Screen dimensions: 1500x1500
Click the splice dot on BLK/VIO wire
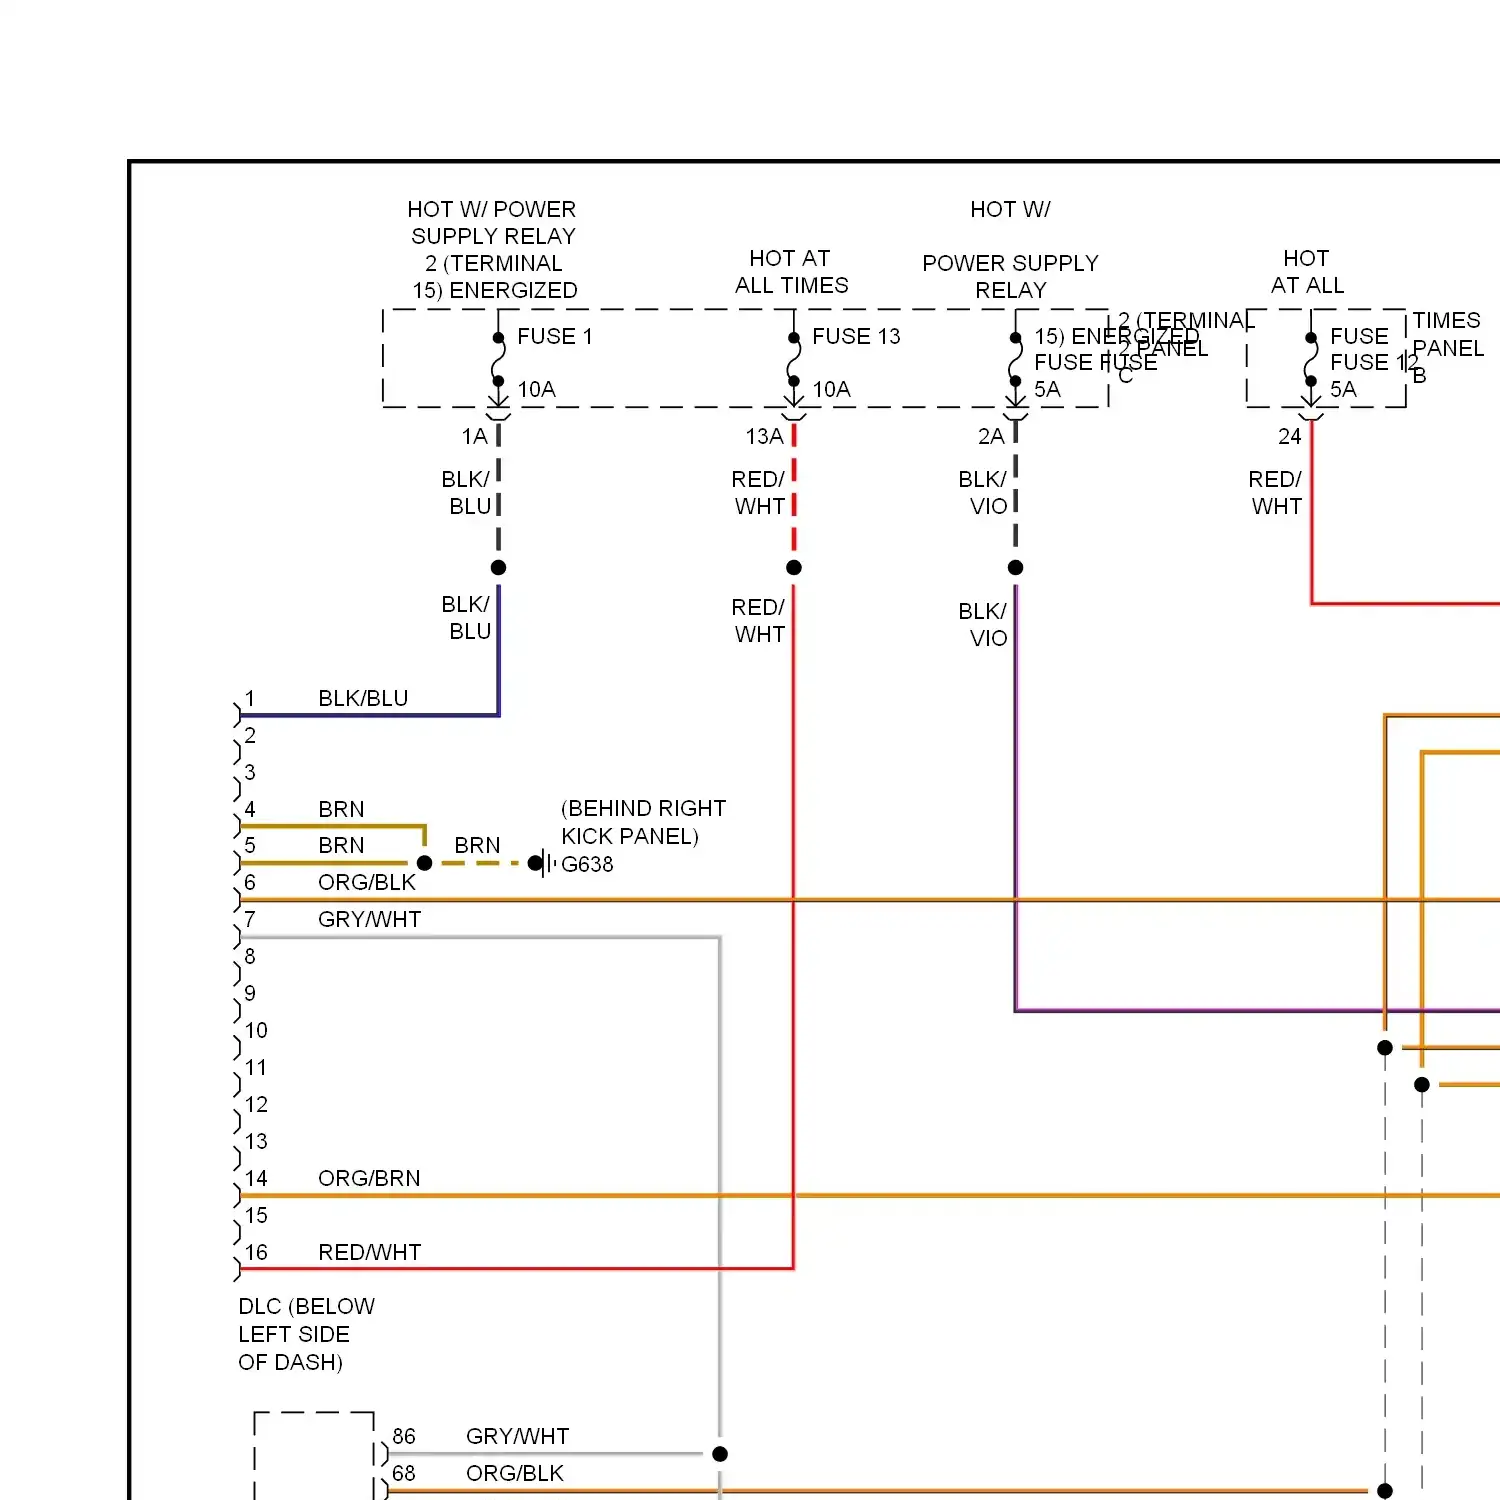pos(1016,568)
